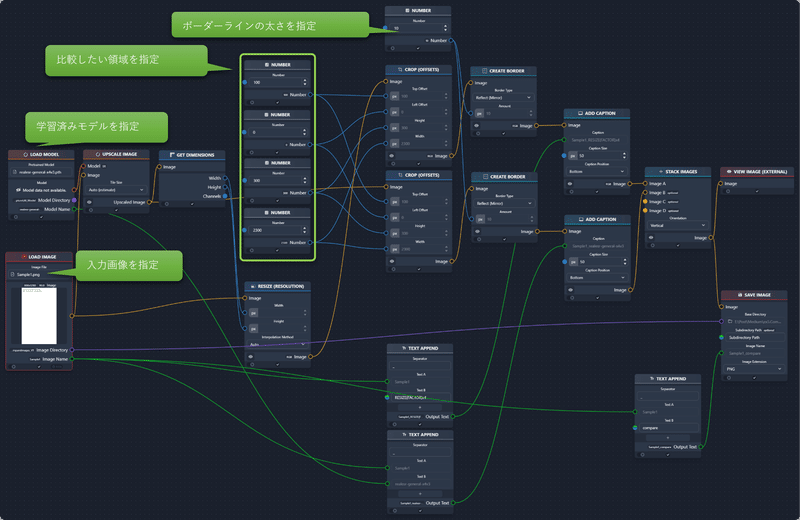This screenshot has height=520, width=800.
Task: Click checkmark icon in View Image (External) footer
Action: click(x=757, y=191)
